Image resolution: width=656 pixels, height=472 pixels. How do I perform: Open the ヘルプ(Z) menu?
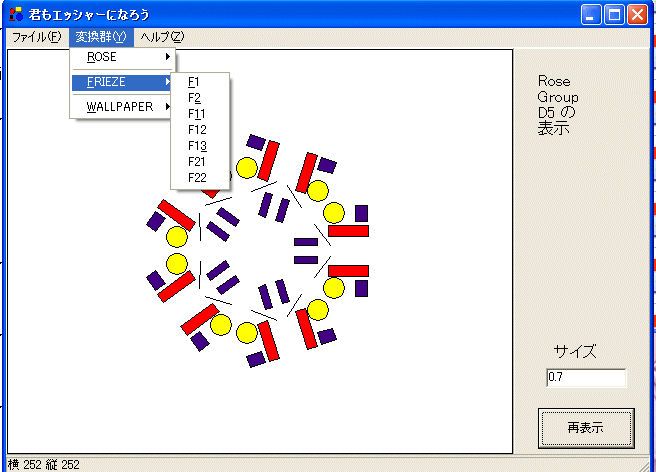pyautogui.click(x=162, y=37)
